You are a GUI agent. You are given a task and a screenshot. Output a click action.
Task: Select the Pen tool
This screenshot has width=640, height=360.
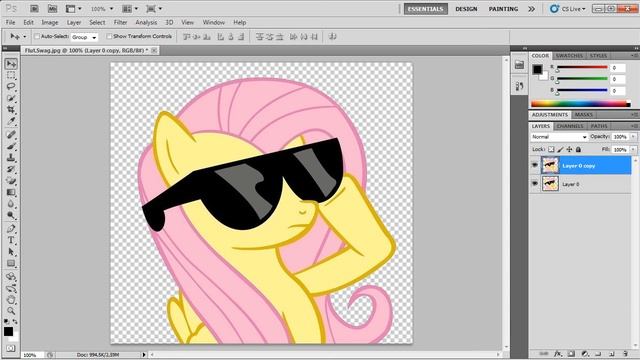[11, 229]
